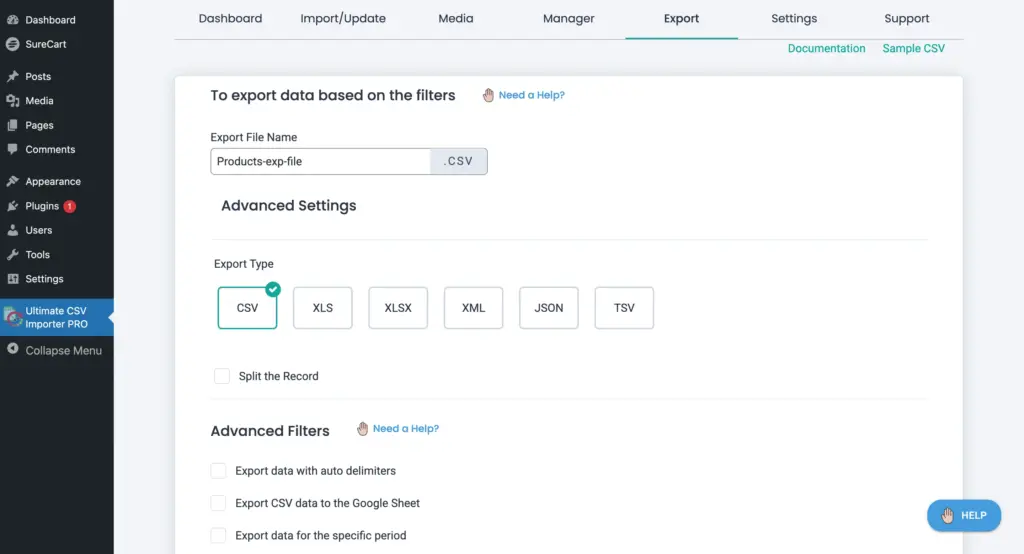Enable the Split the Record checkbox

coord(222,376)
